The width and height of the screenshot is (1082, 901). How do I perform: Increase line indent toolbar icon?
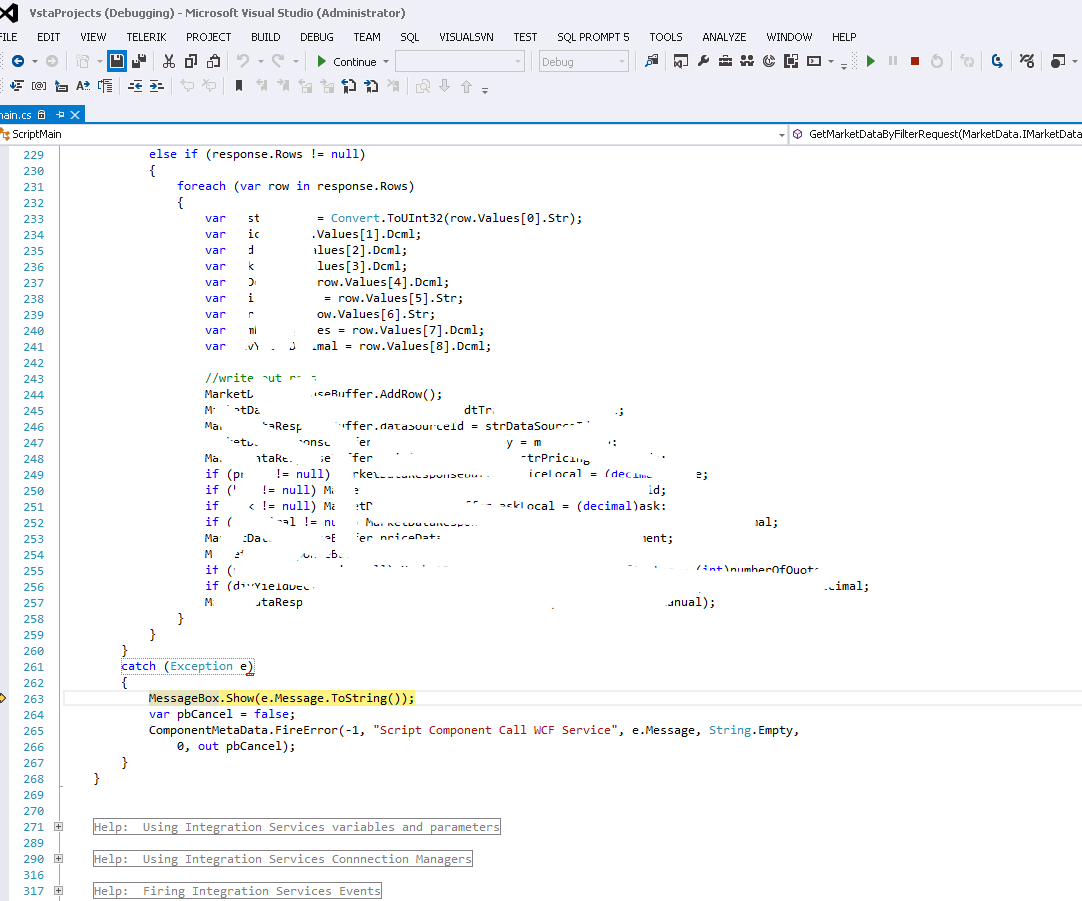pos(157,86)
